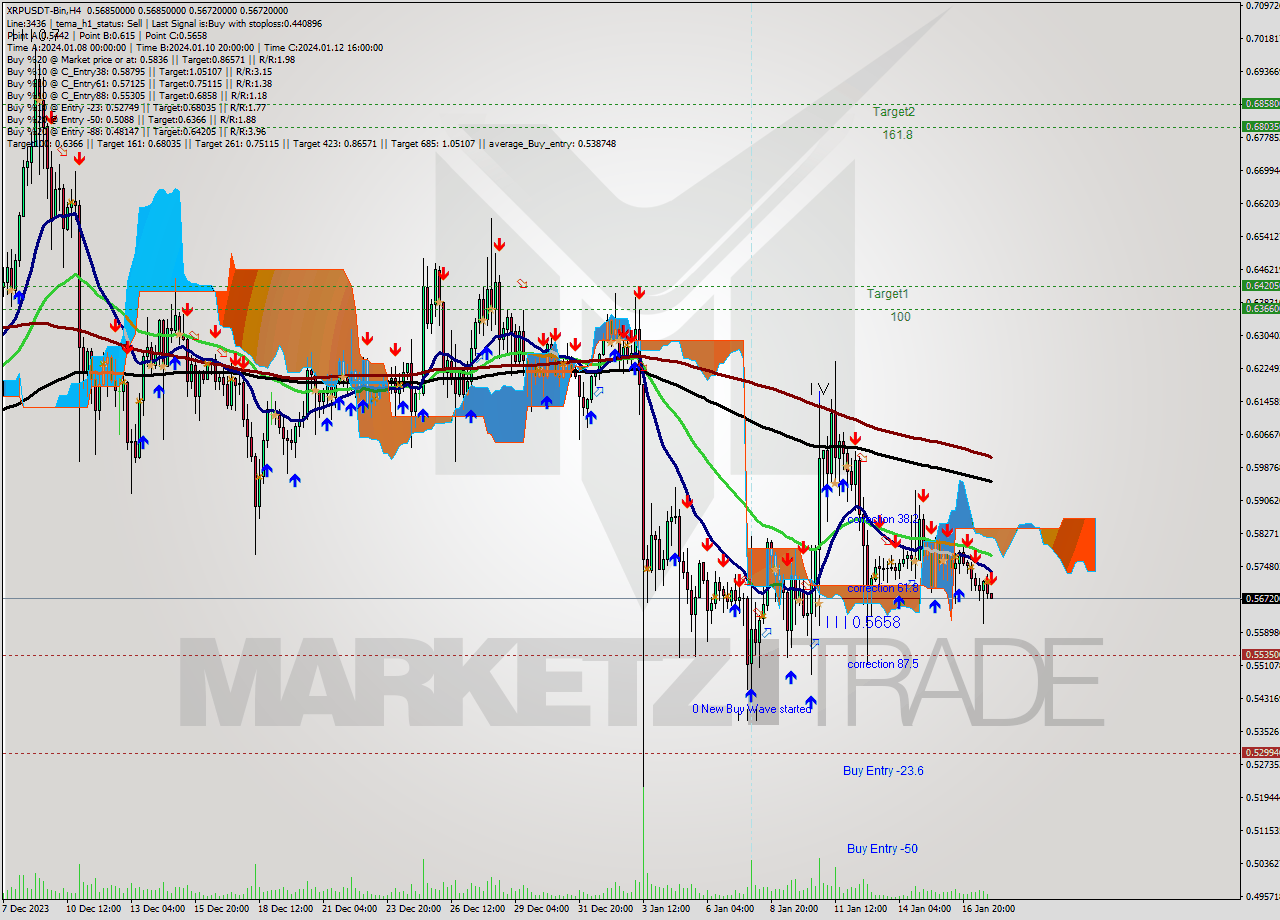Click the Target1 chart label
Image resolution: width=1280 pixels, height=920 pixels.
[888, 294]
